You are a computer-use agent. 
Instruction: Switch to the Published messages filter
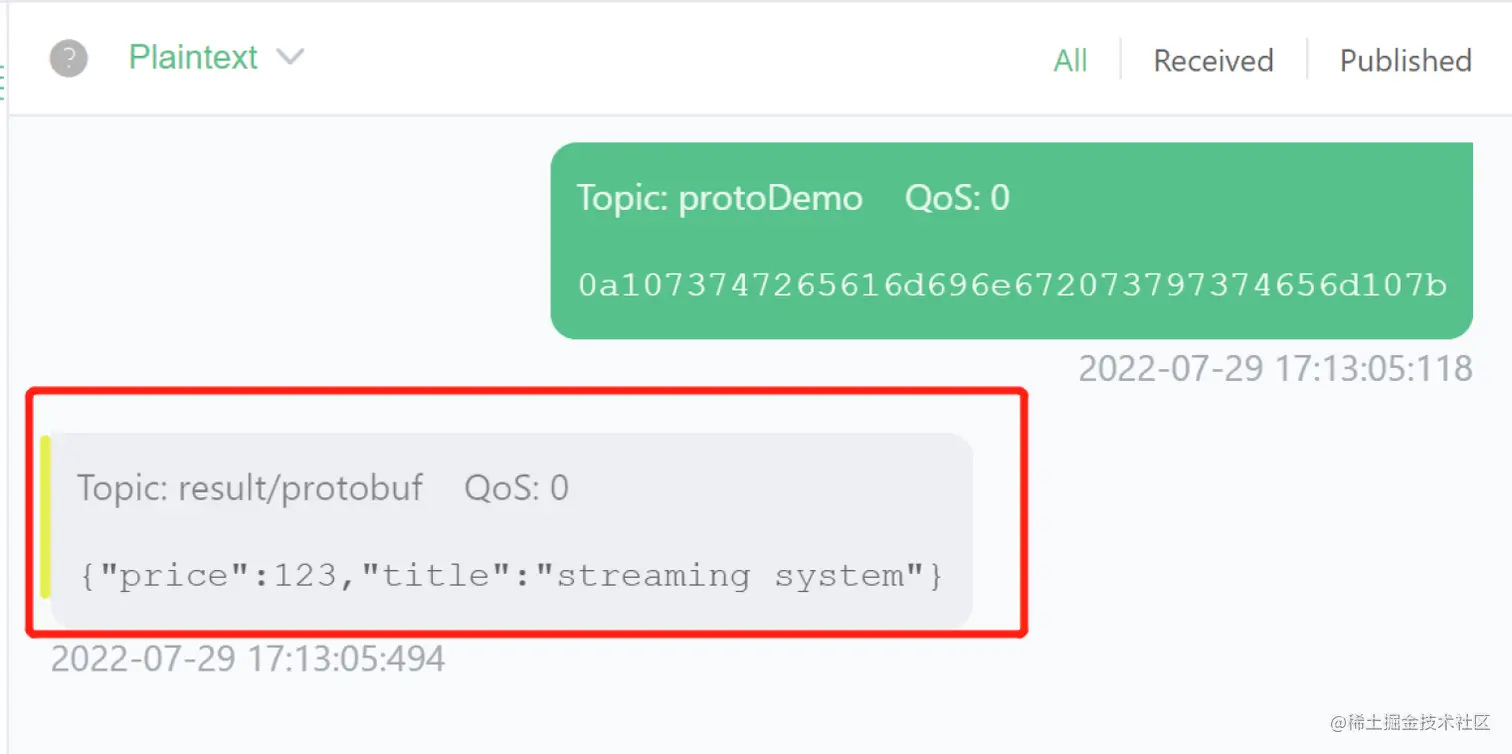[x=1404, y=61]
